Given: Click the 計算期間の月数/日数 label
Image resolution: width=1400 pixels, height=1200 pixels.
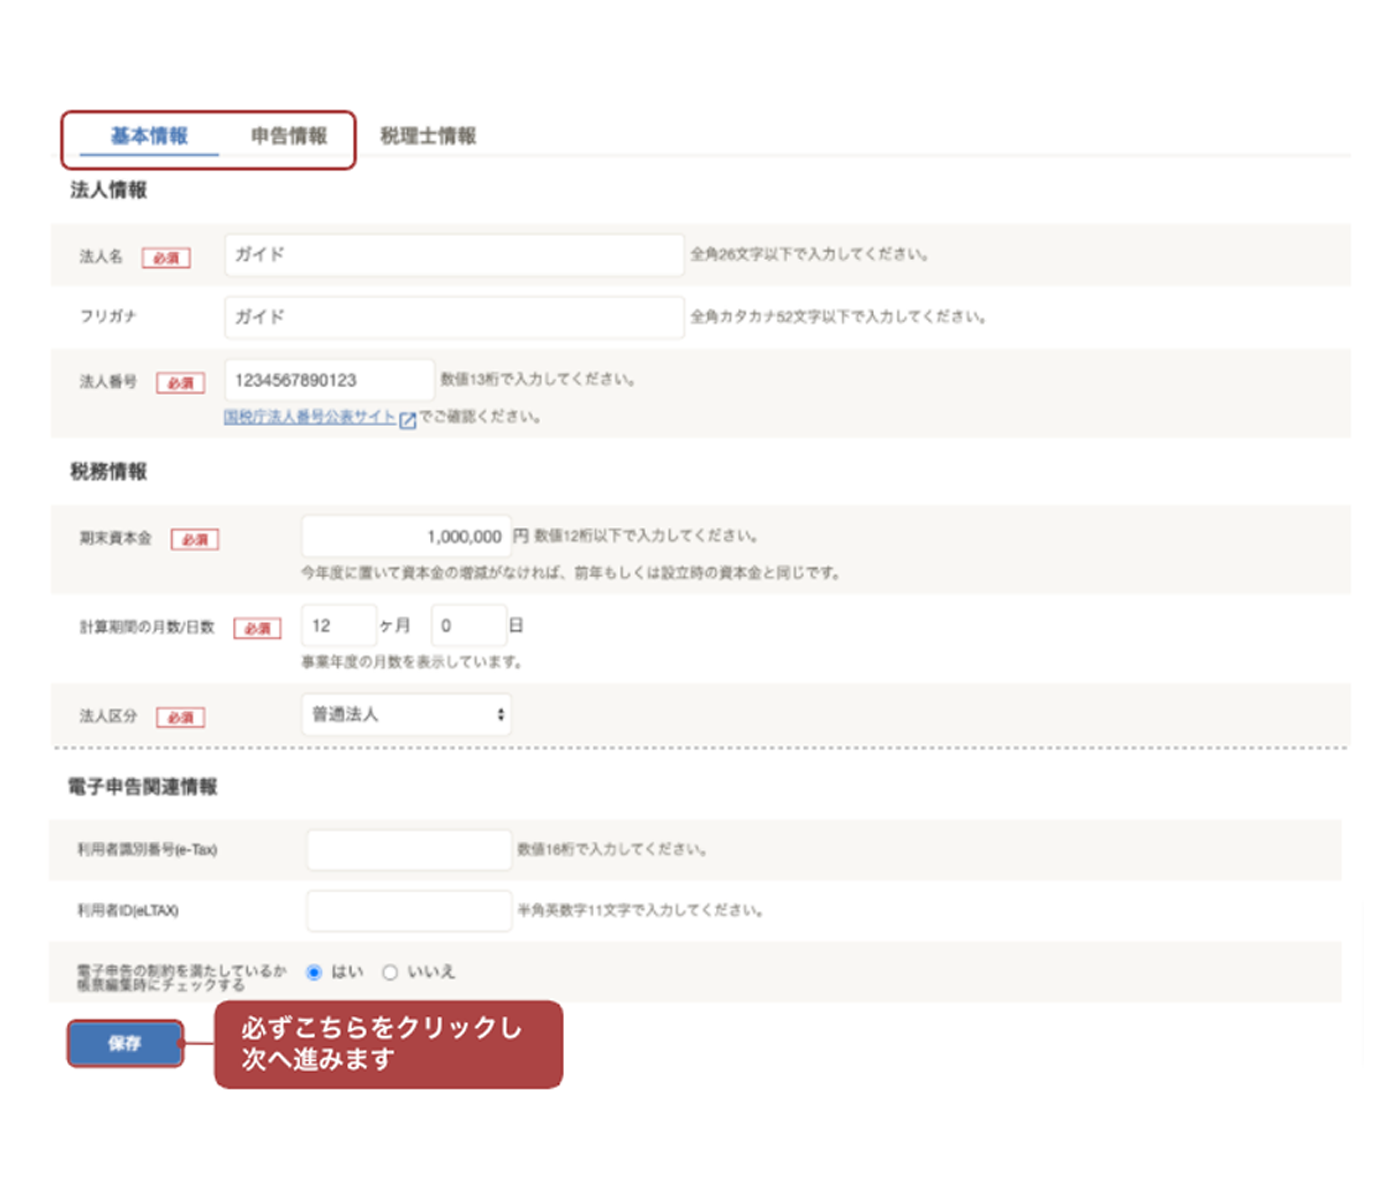Looking at the screenshot, I should tap(147, 627).
